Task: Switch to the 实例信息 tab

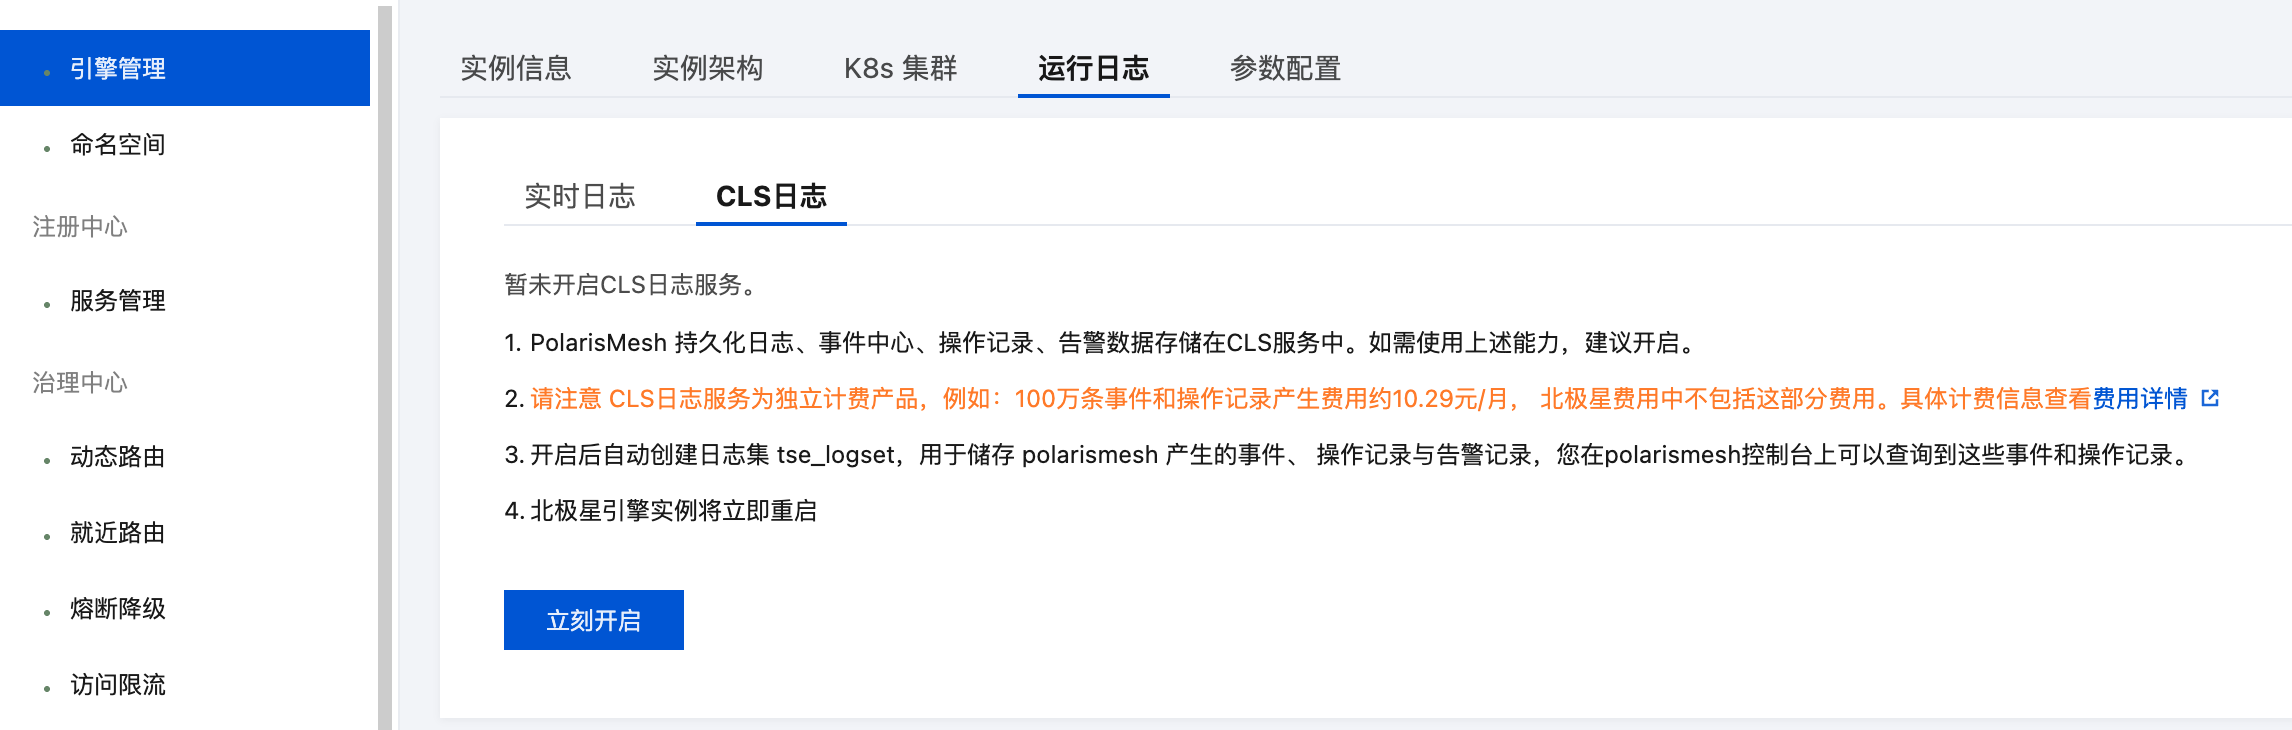Action: pyautogui.click(x=516, y=68)
